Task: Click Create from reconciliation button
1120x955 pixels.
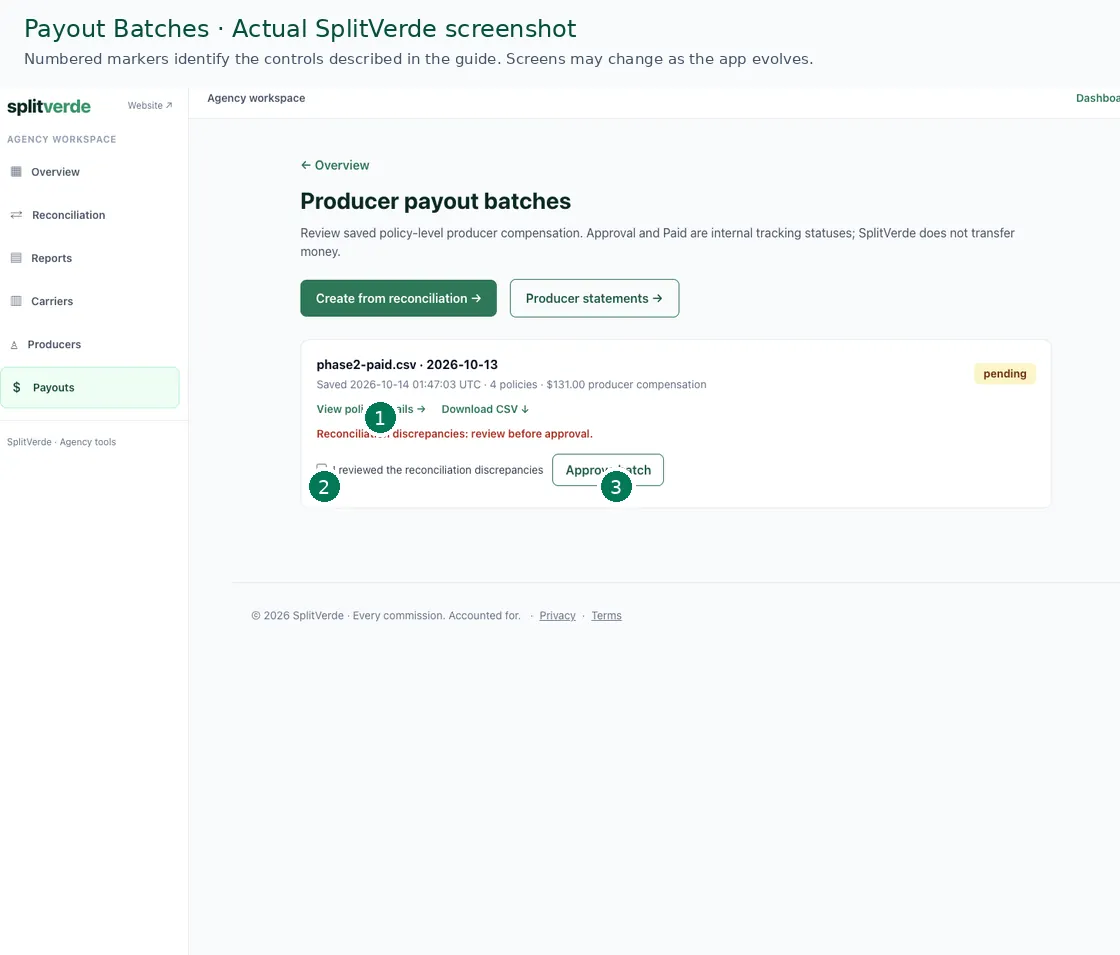Action: coord(399,299)
